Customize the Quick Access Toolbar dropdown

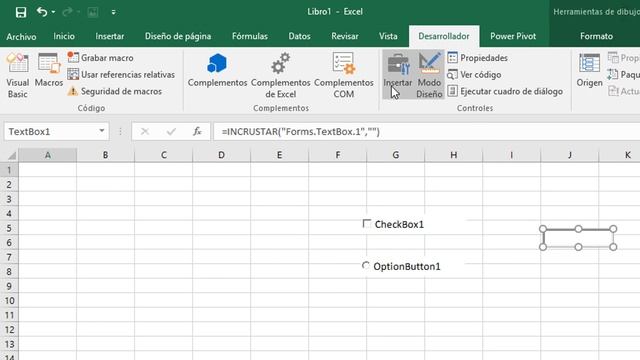(113, 12)
